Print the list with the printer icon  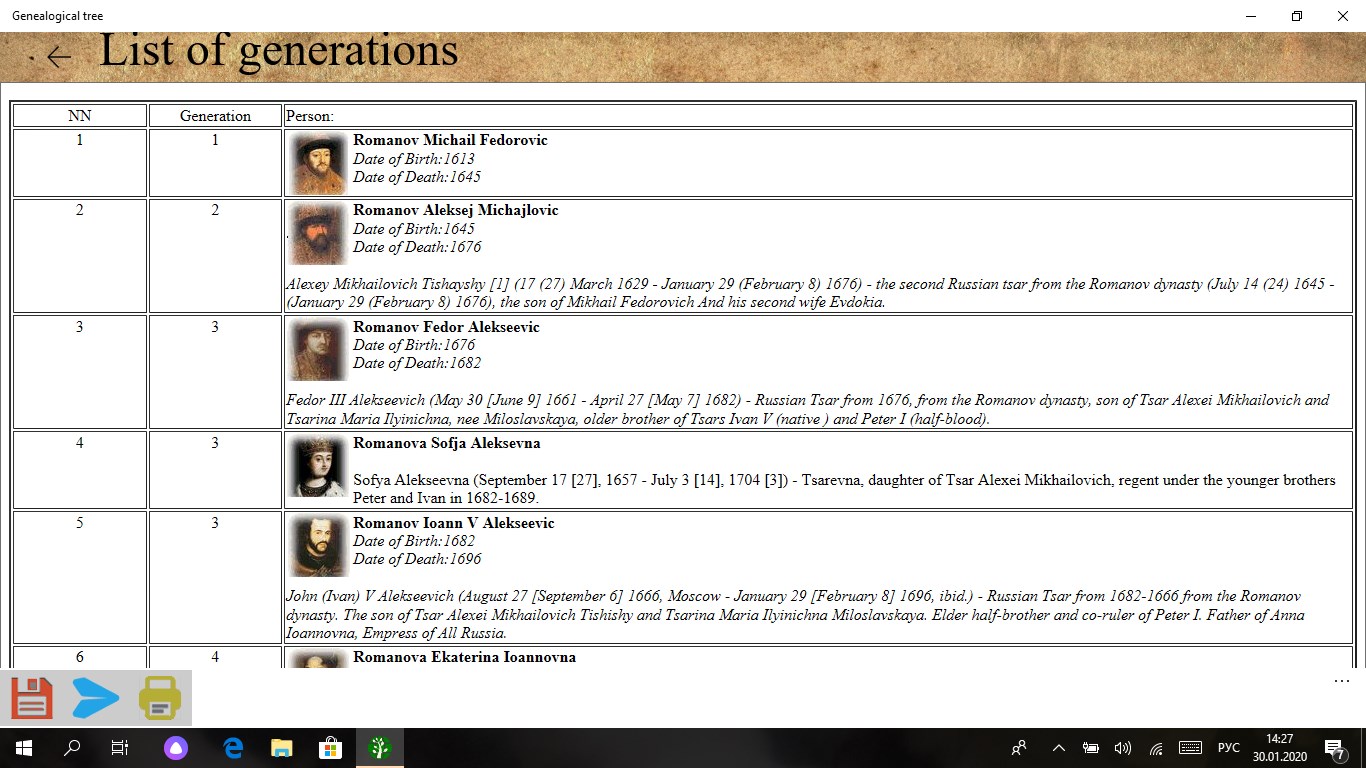pos(160,698)
